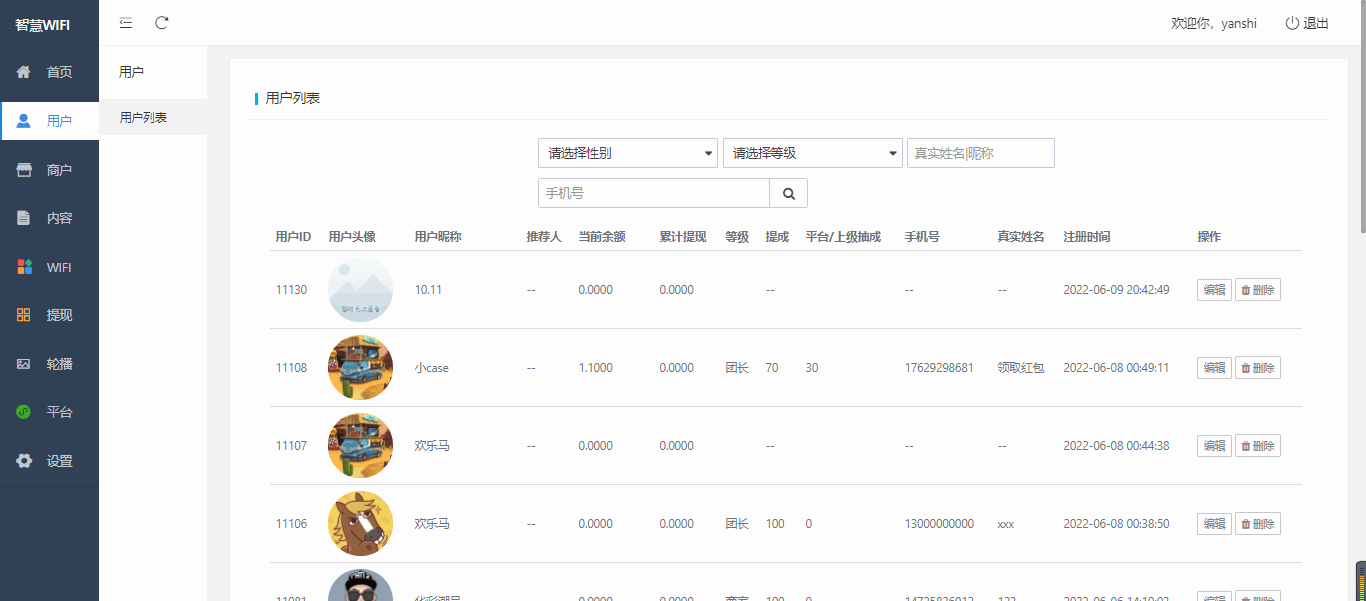Click avatar thumbnail of user 11130

point(360,290)
